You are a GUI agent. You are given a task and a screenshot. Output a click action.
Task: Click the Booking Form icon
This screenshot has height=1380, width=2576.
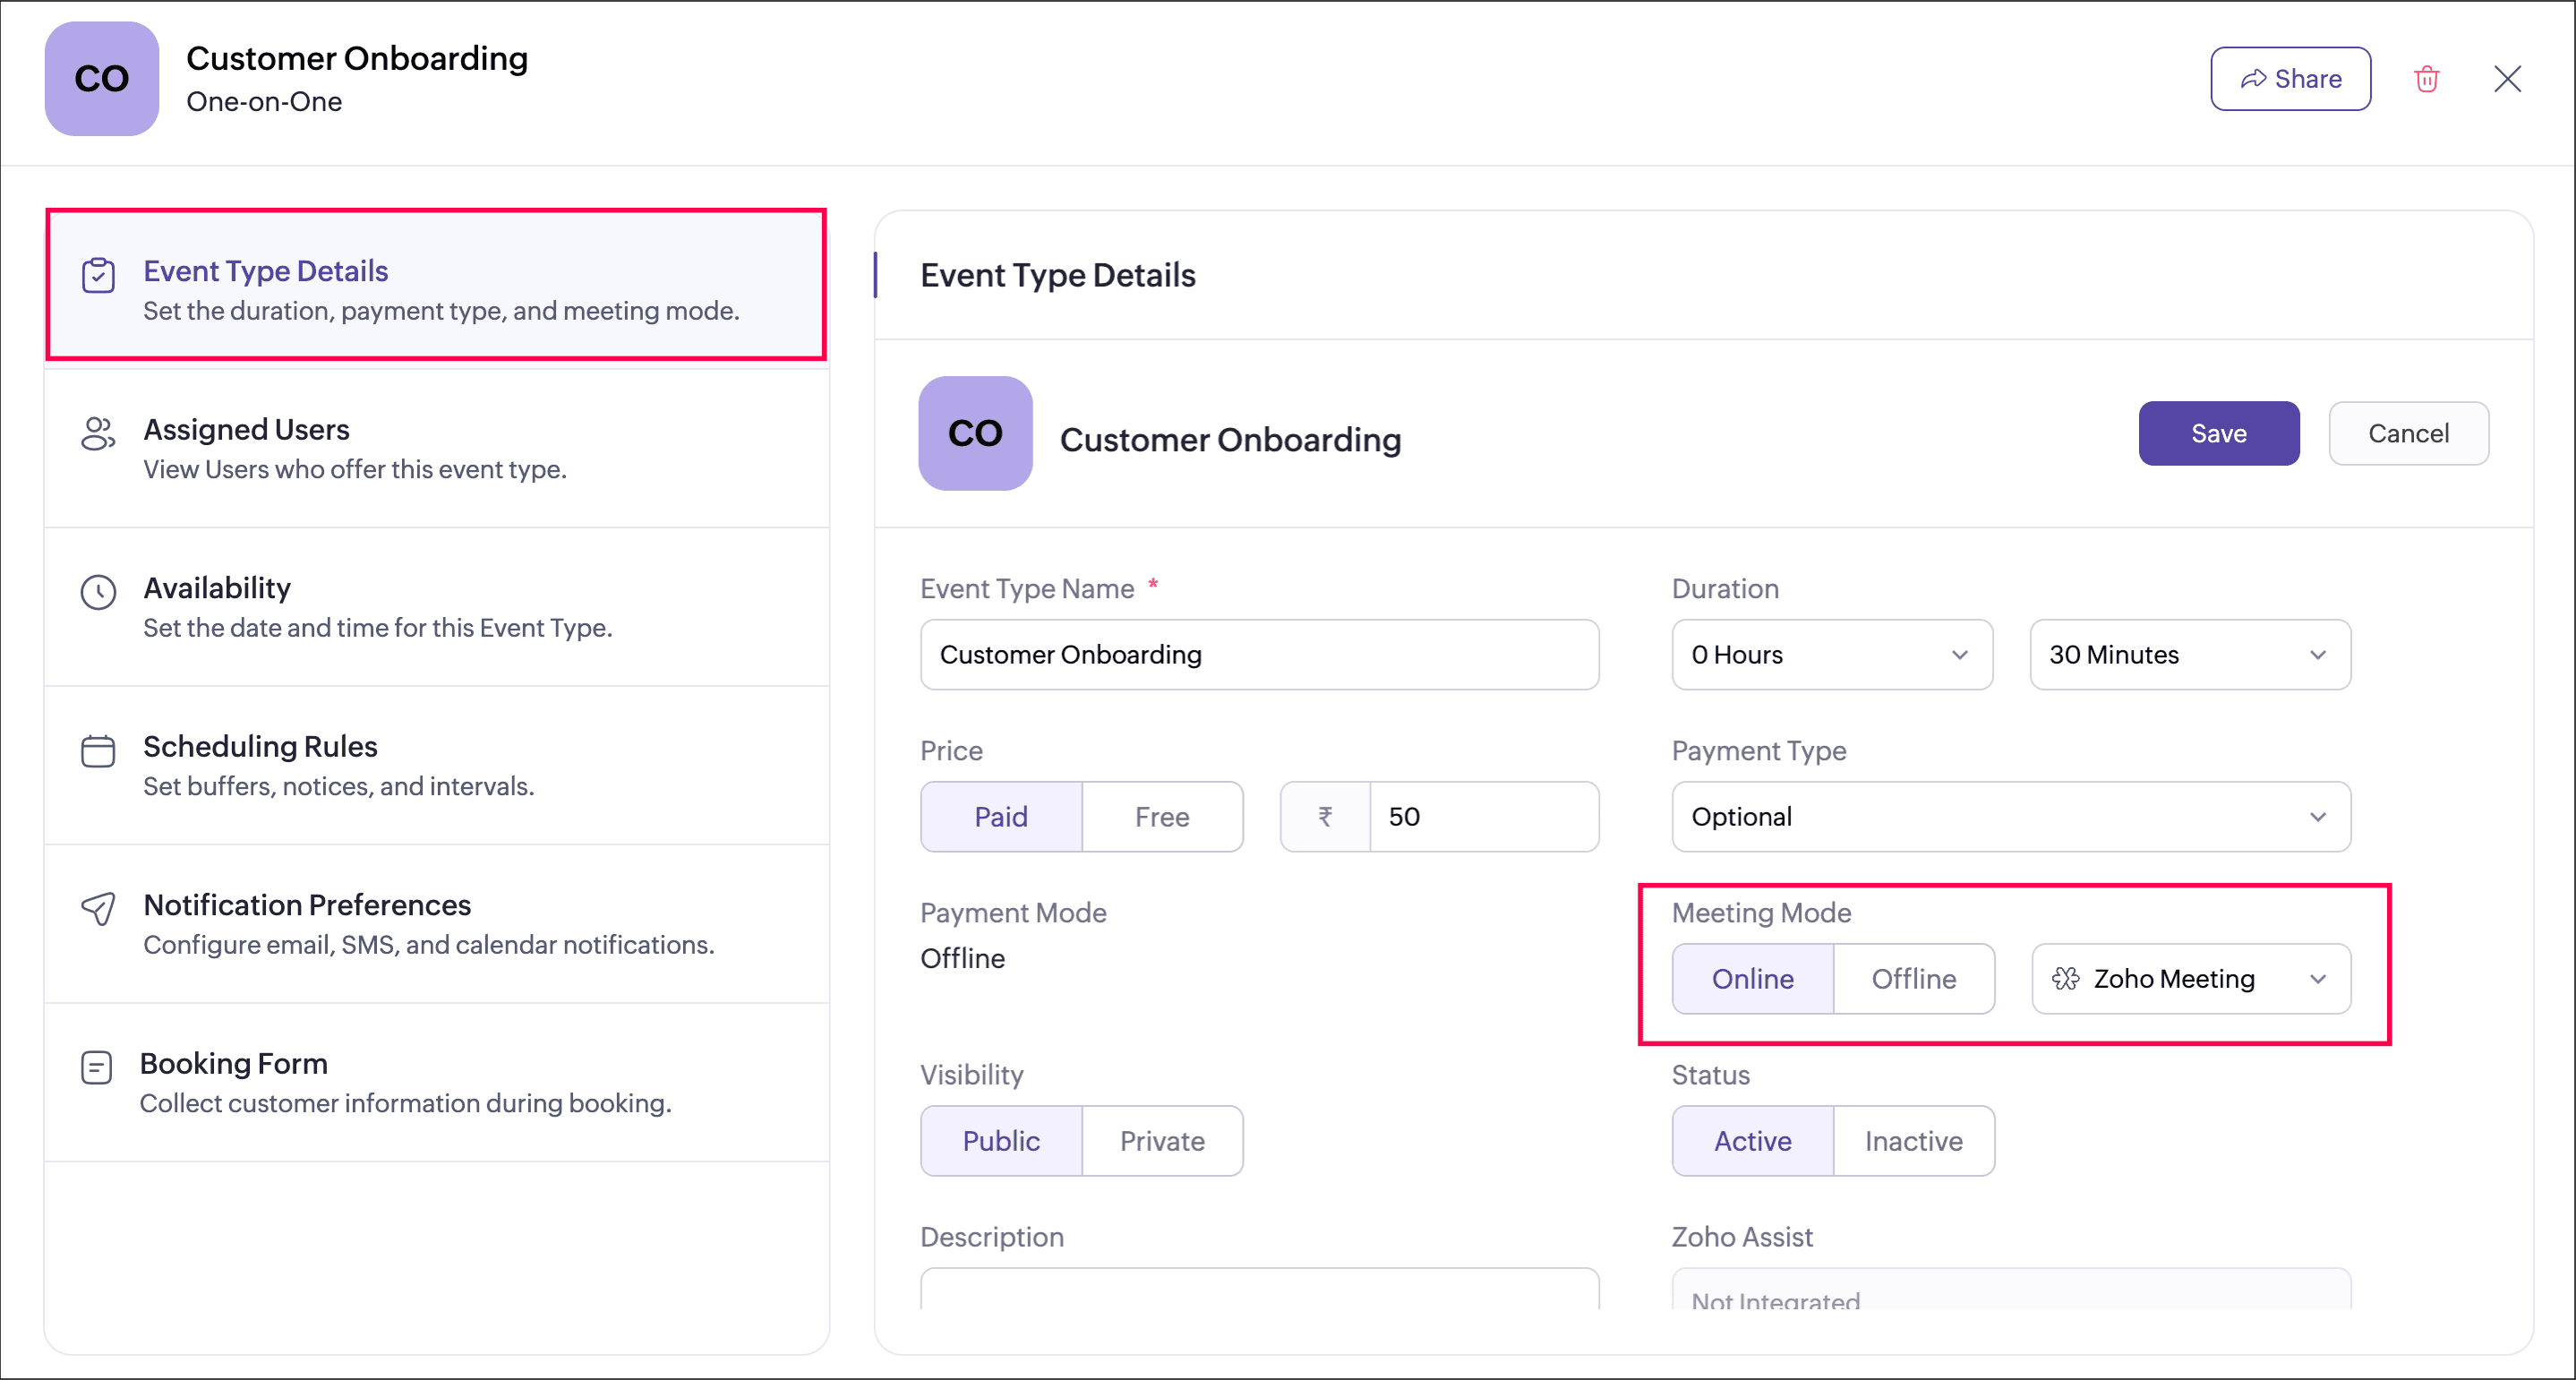point(96,1067)
